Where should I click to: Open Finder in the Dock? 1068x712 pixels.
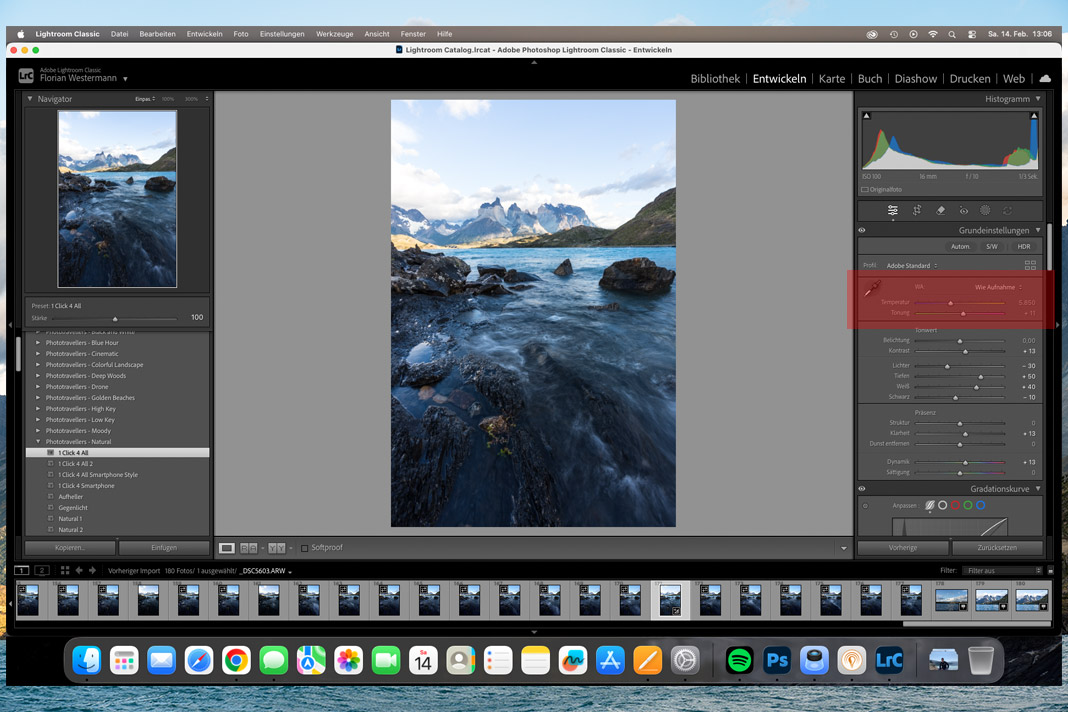coord(87,660)
